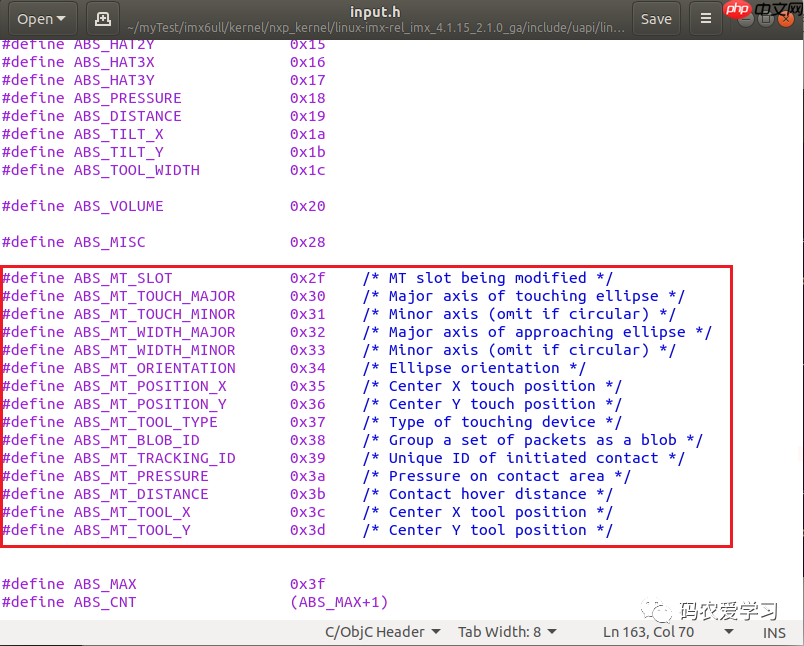Create a new document with toolbar icon
This screenshot has width=804, height=646.
tap(103, 19)
